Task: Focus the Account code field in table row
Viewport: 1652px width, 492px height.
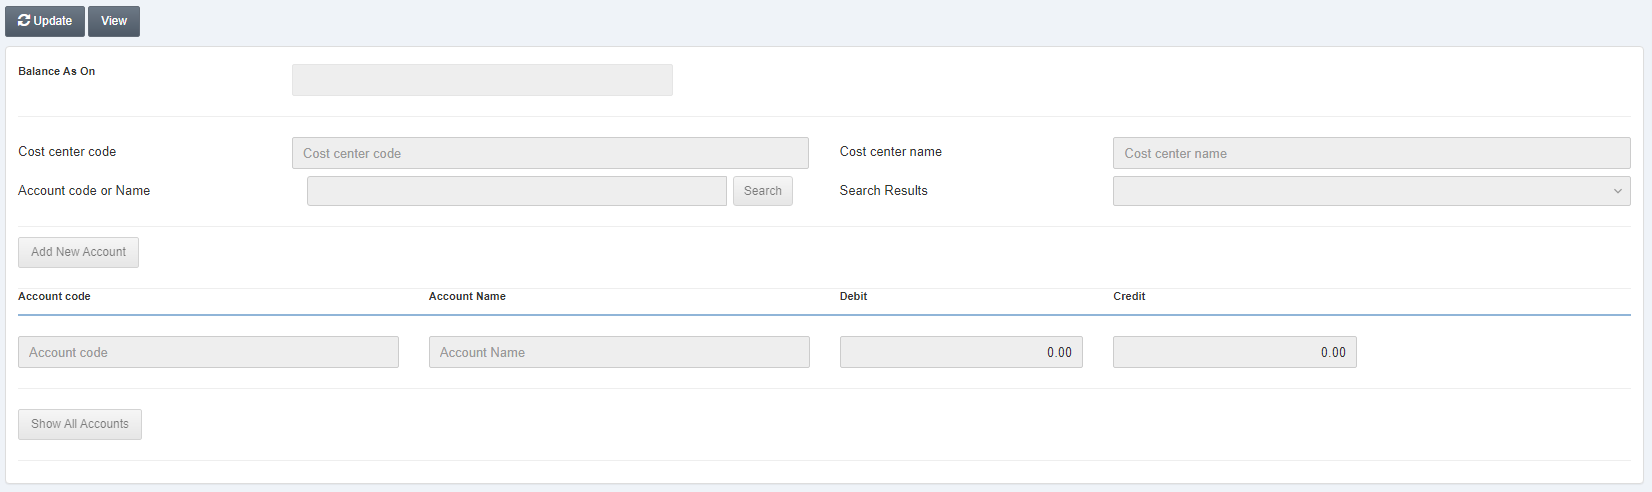Action: (208, 352)
